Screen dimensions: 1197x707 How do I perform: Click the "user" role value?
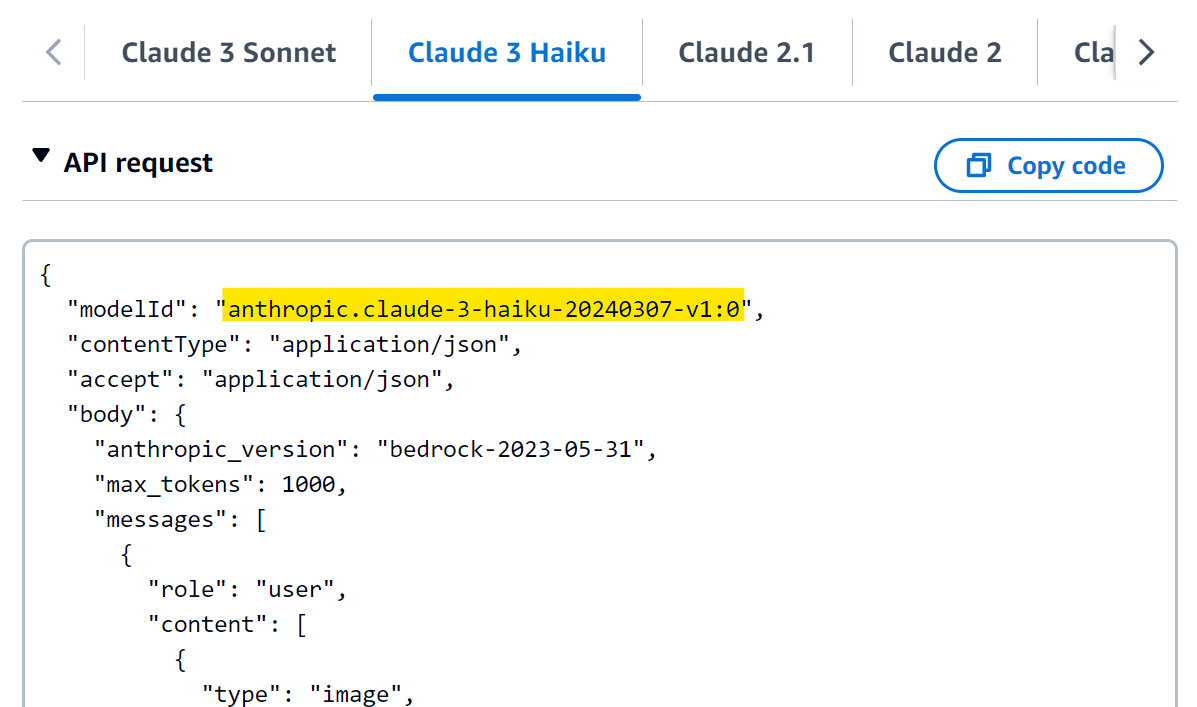pos(299,590)
